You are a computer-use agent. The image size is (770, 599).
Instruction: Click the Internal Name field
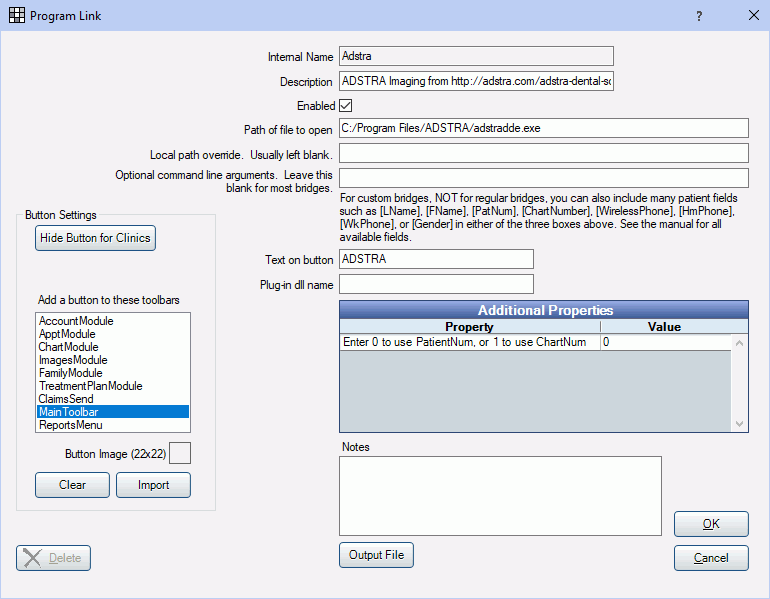(476, 56)
